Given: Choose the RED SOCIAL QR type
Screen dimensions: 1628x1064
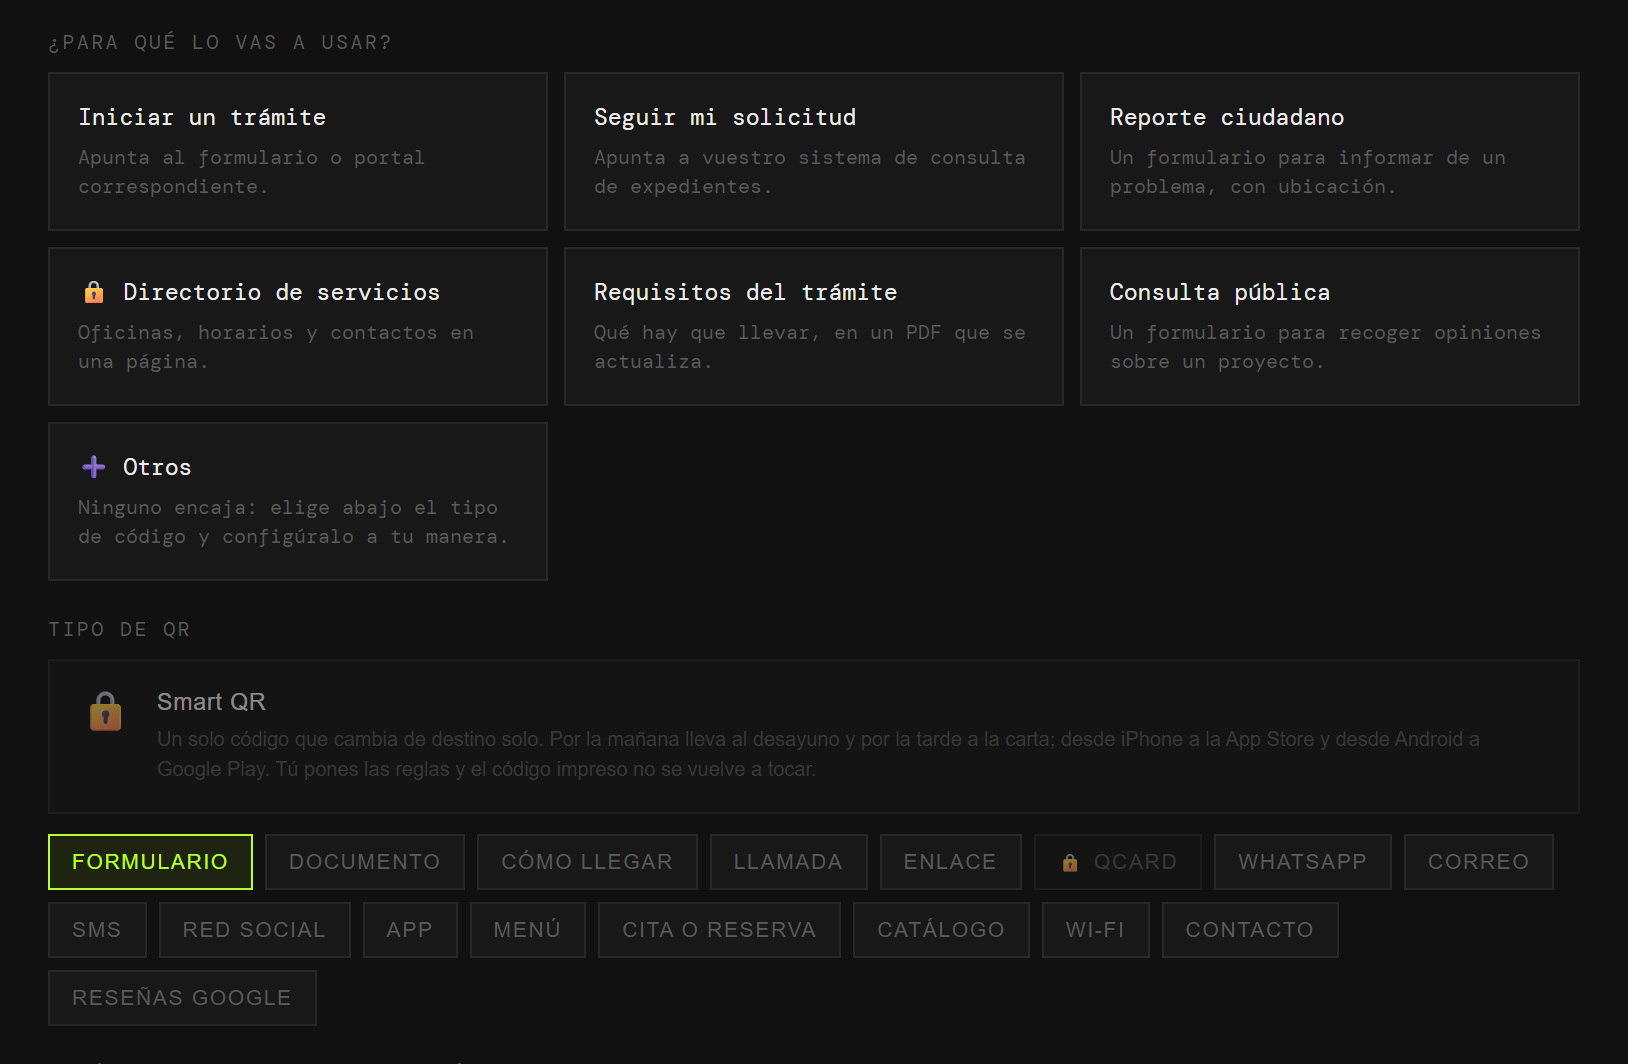Looking at the screenshot, I should (x=254, y=930).
